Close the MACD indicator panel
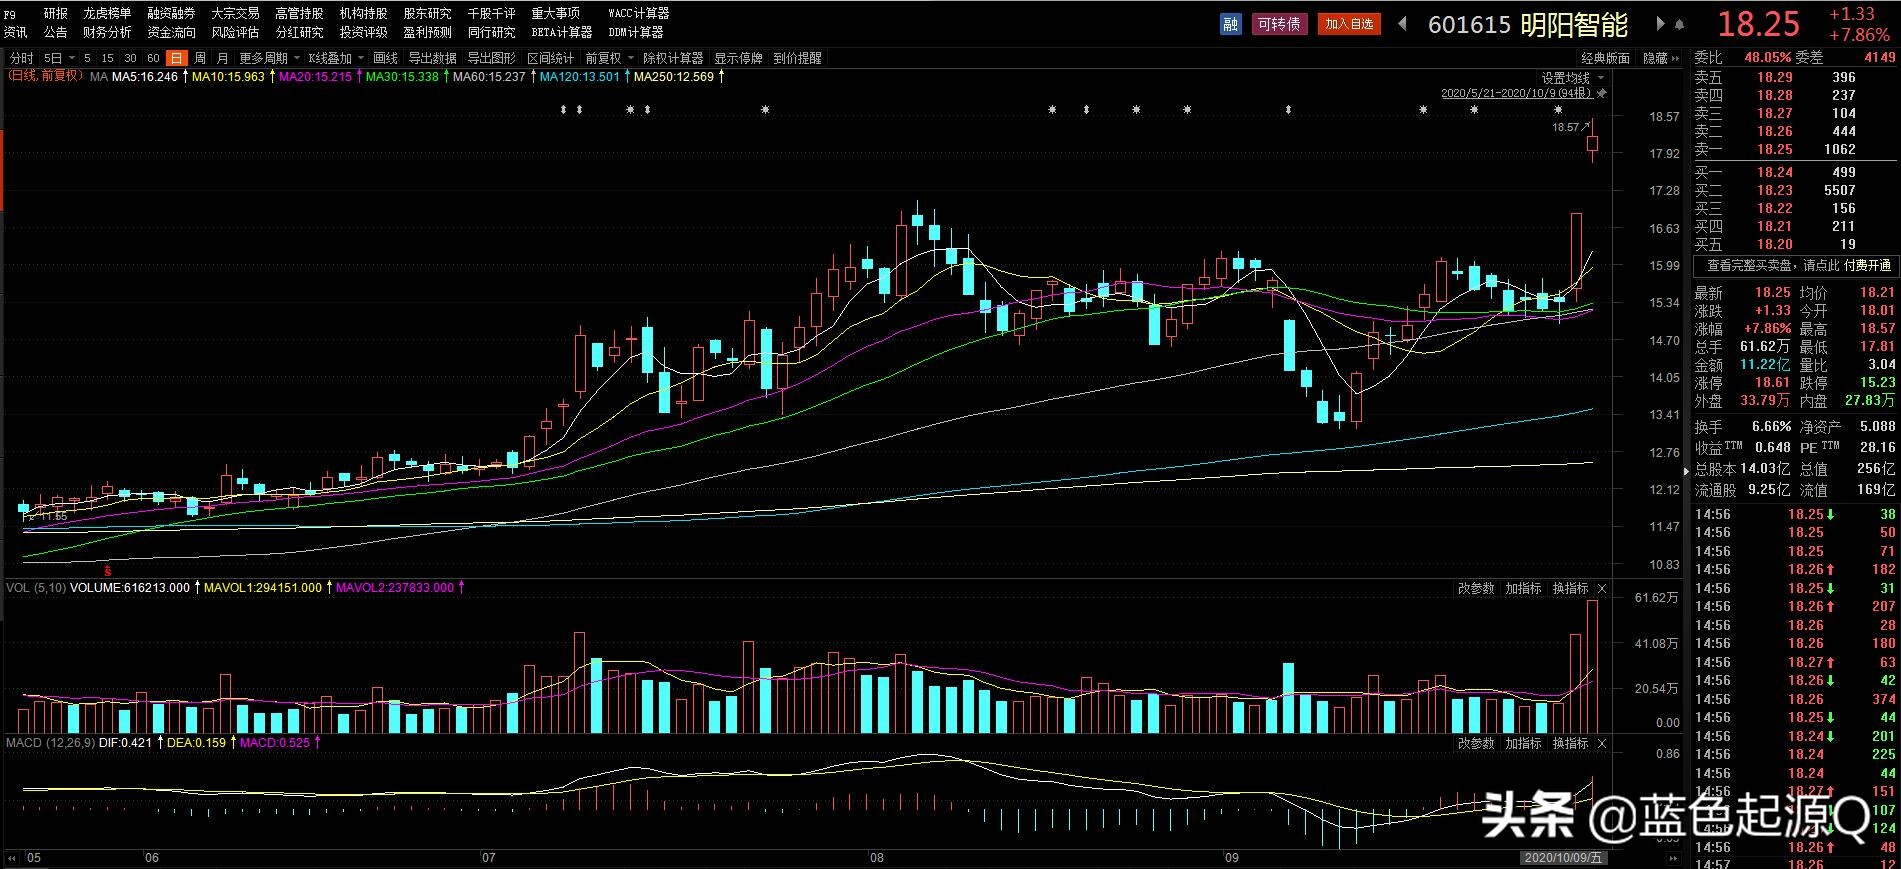 [x=1602, y=743]
